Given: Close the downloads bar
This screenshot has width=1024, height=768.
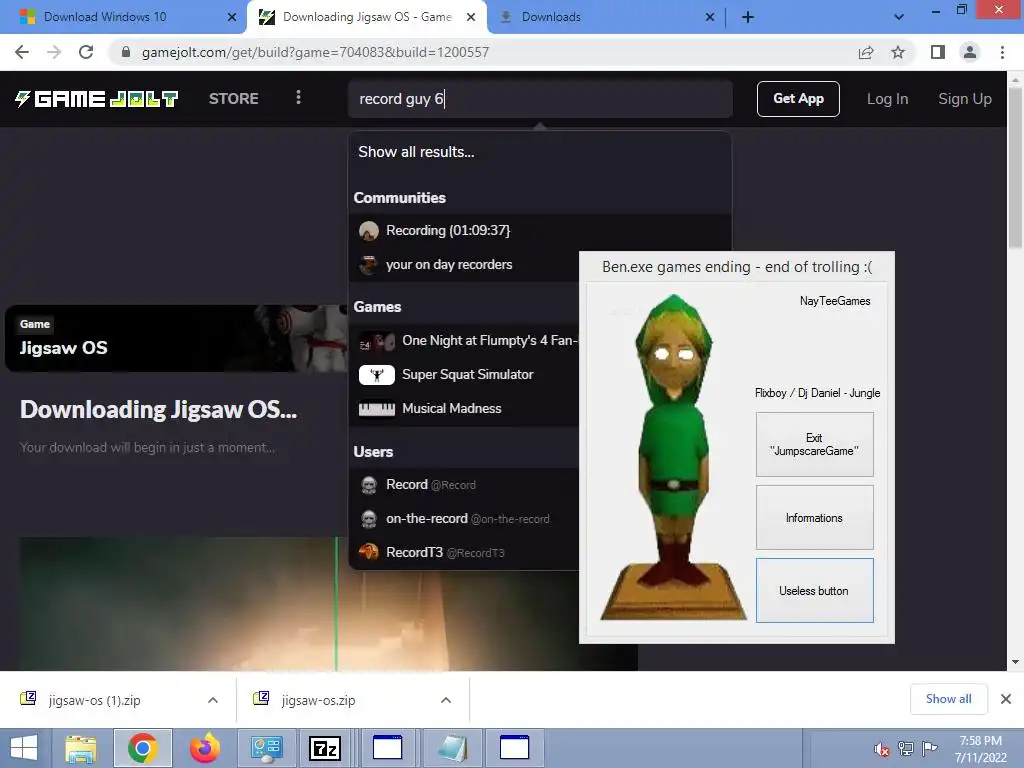Looking at the screenshot, I should 1006,699.
